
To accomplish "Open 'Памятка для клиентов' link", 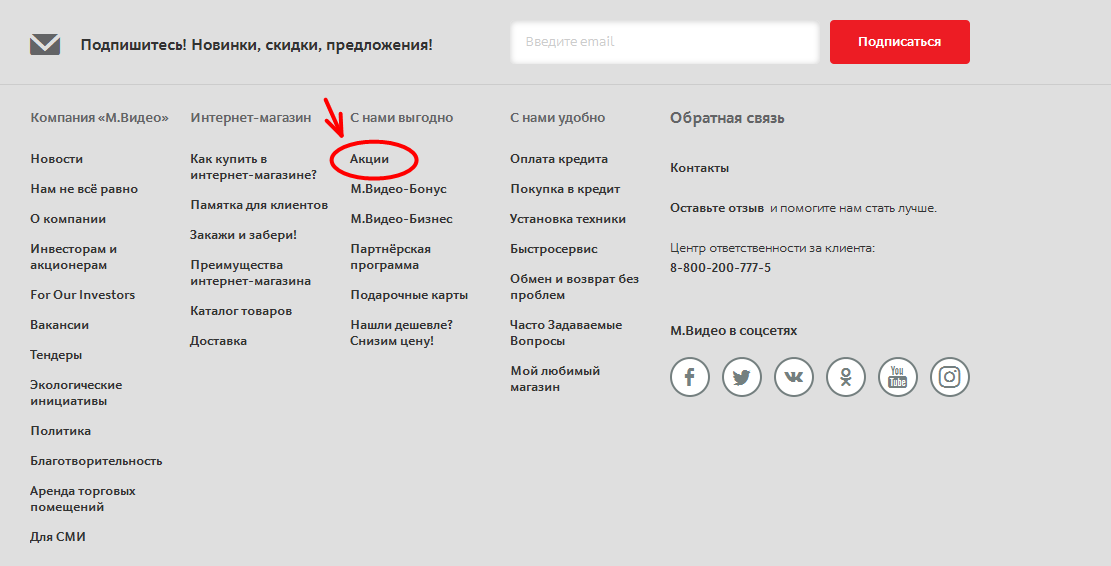I will click(x=259, y=205).
